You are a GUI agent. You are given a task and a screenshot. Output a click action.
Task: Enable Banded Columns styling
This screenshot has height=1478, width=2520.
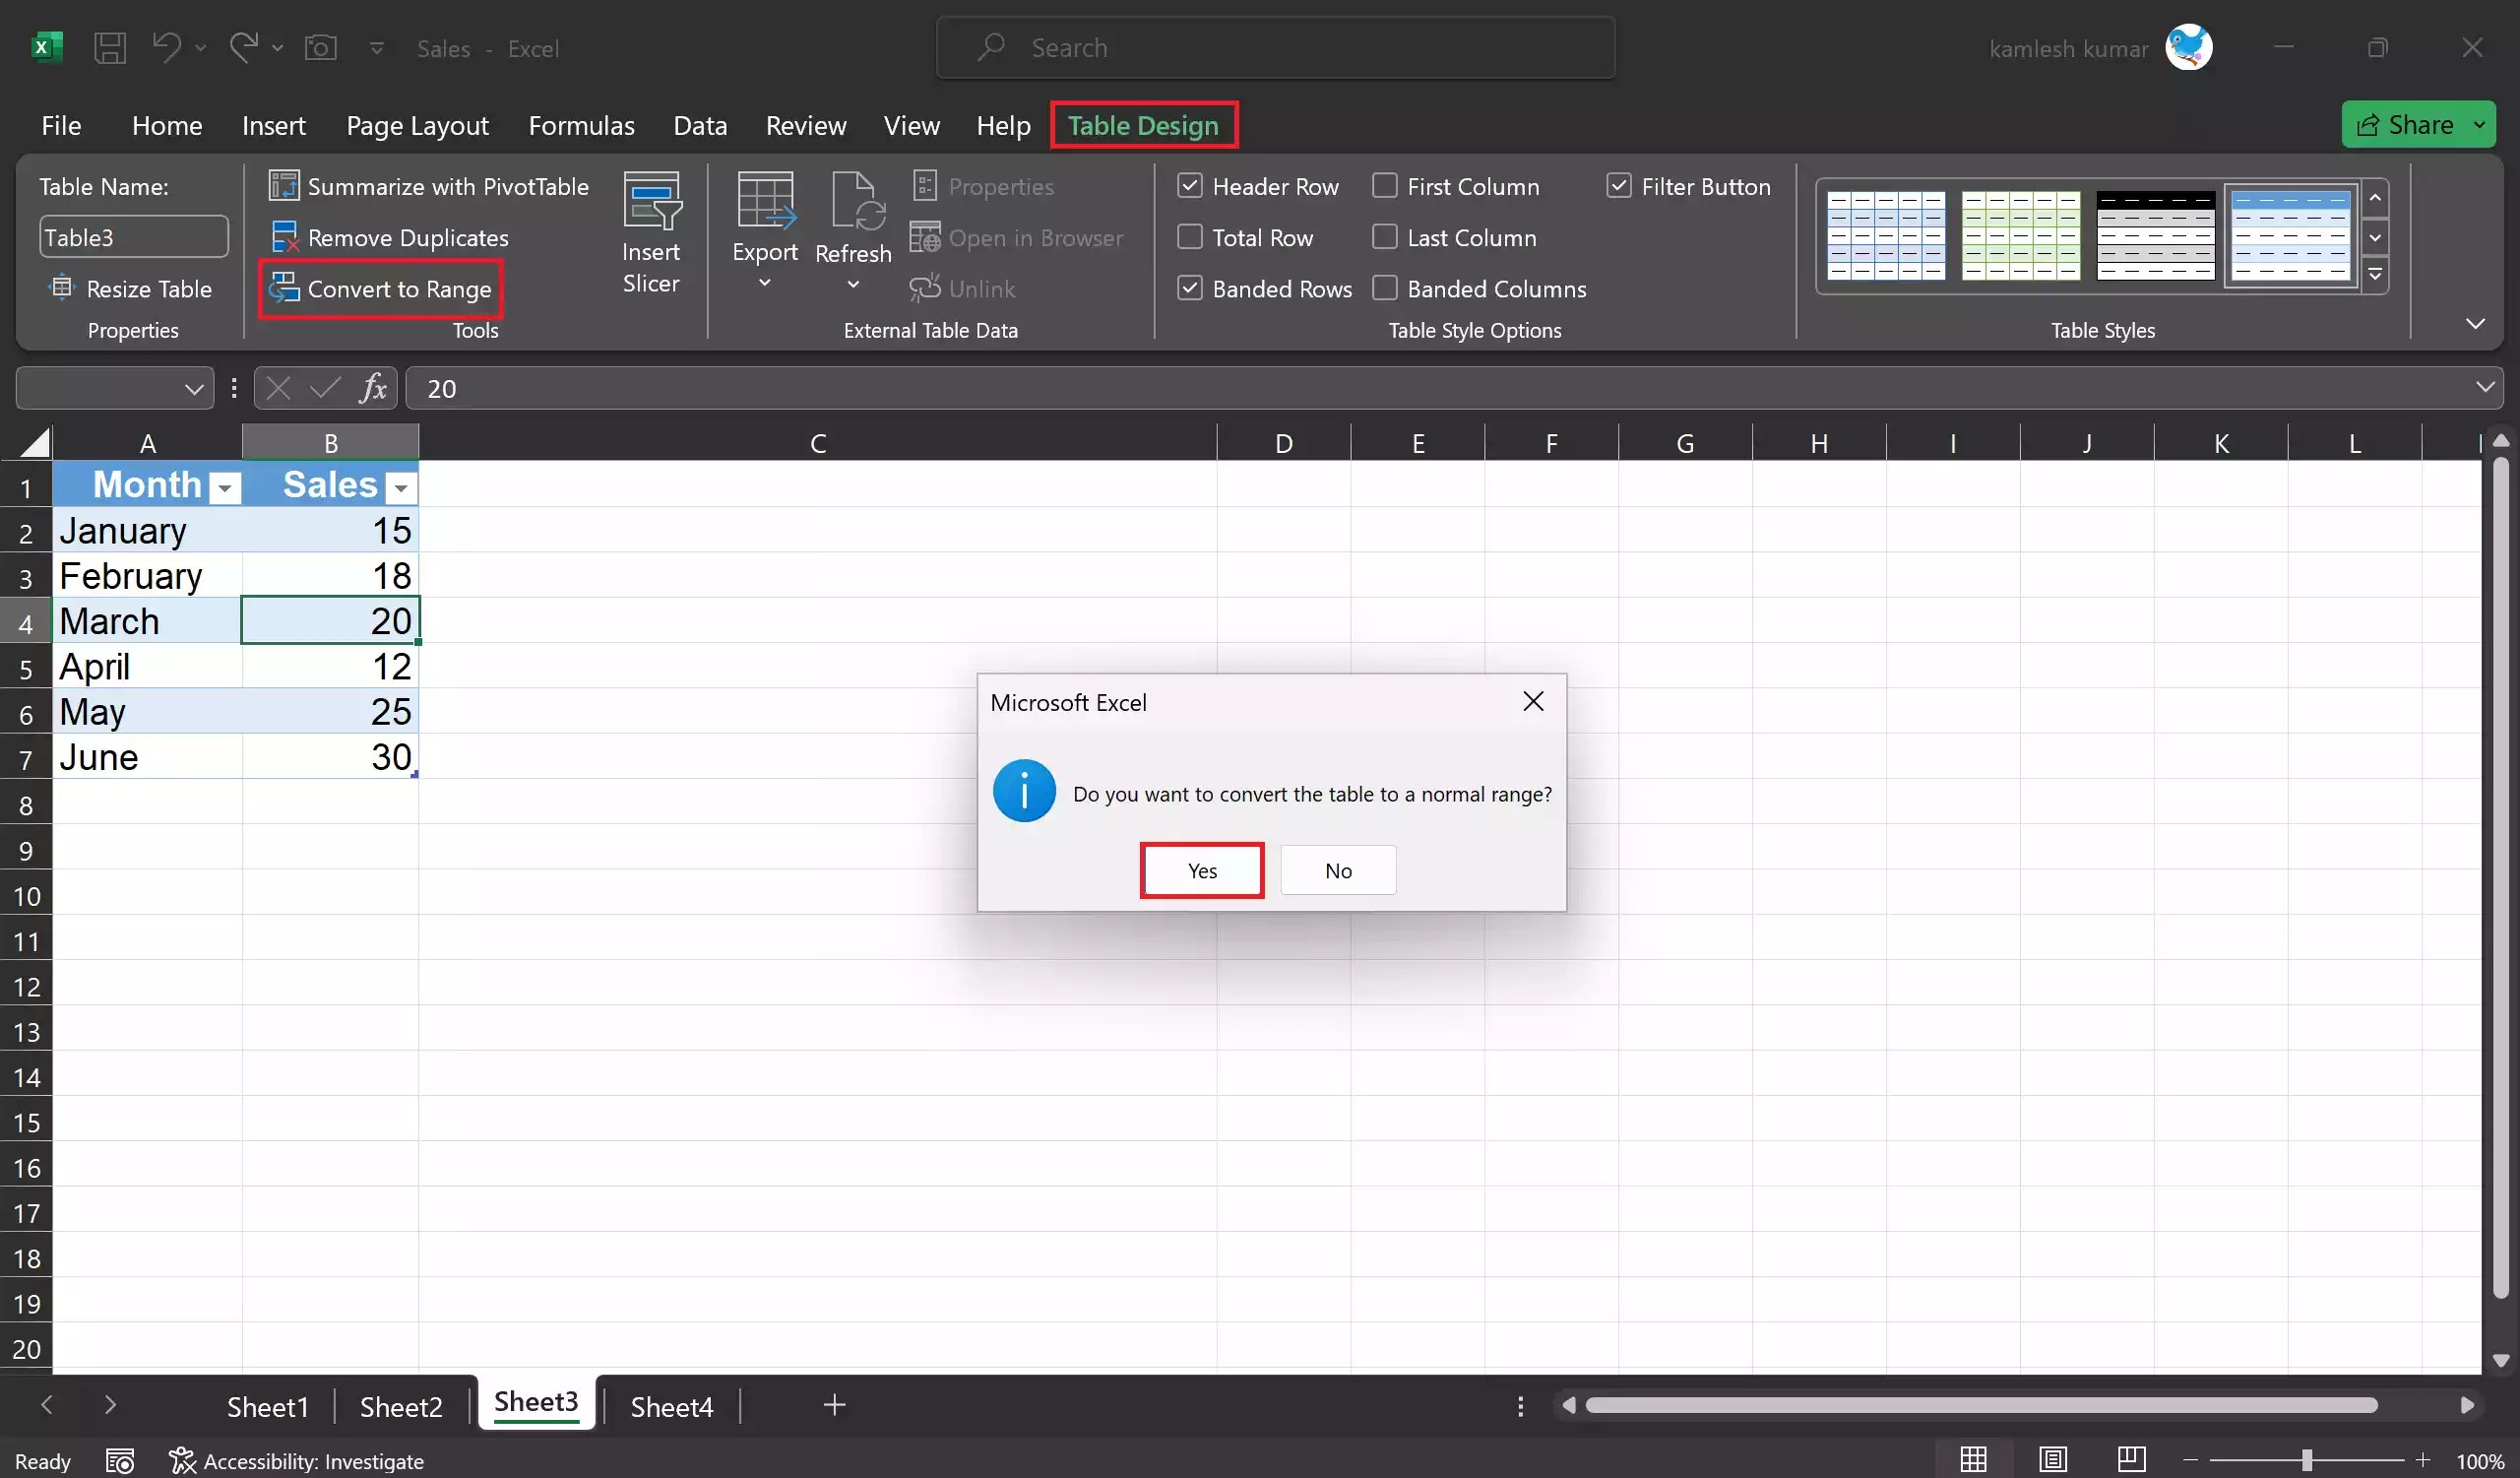(1385, 288)
